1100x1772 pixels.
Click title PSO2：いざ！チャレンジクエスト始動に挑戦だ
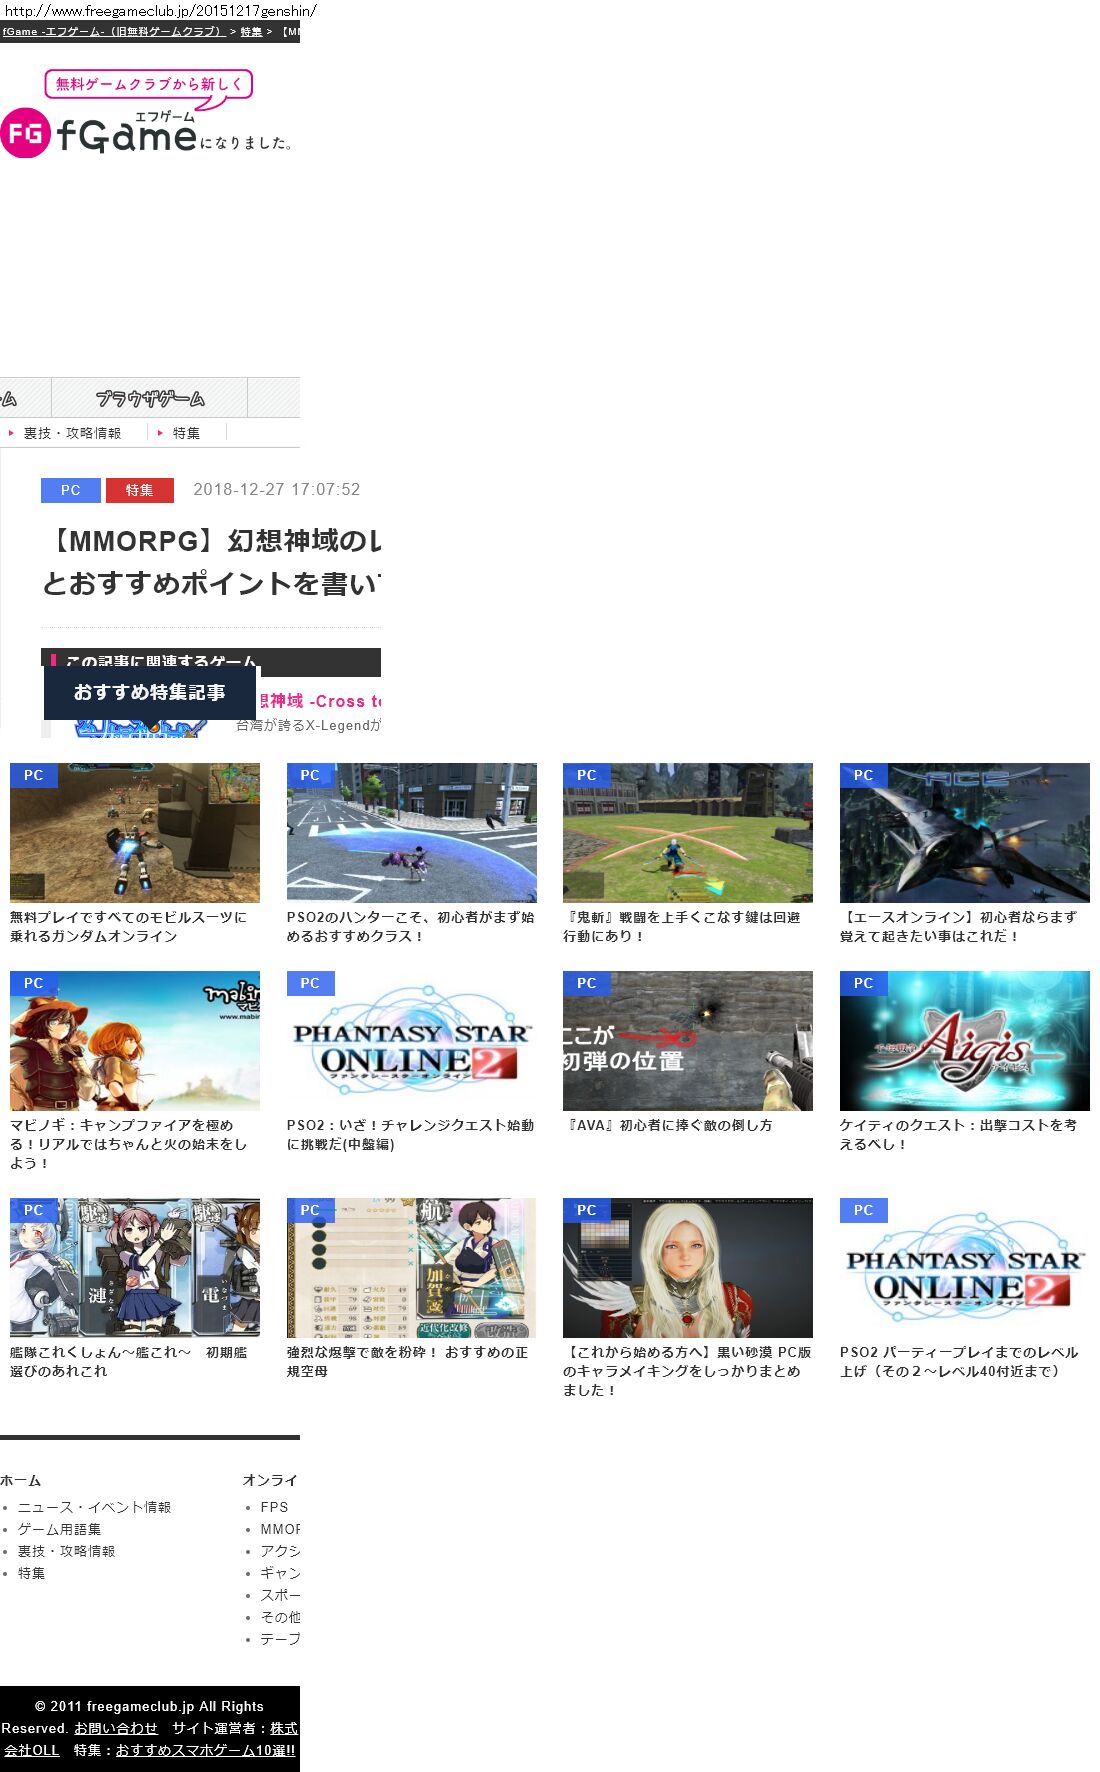(x=410, y=1135)
